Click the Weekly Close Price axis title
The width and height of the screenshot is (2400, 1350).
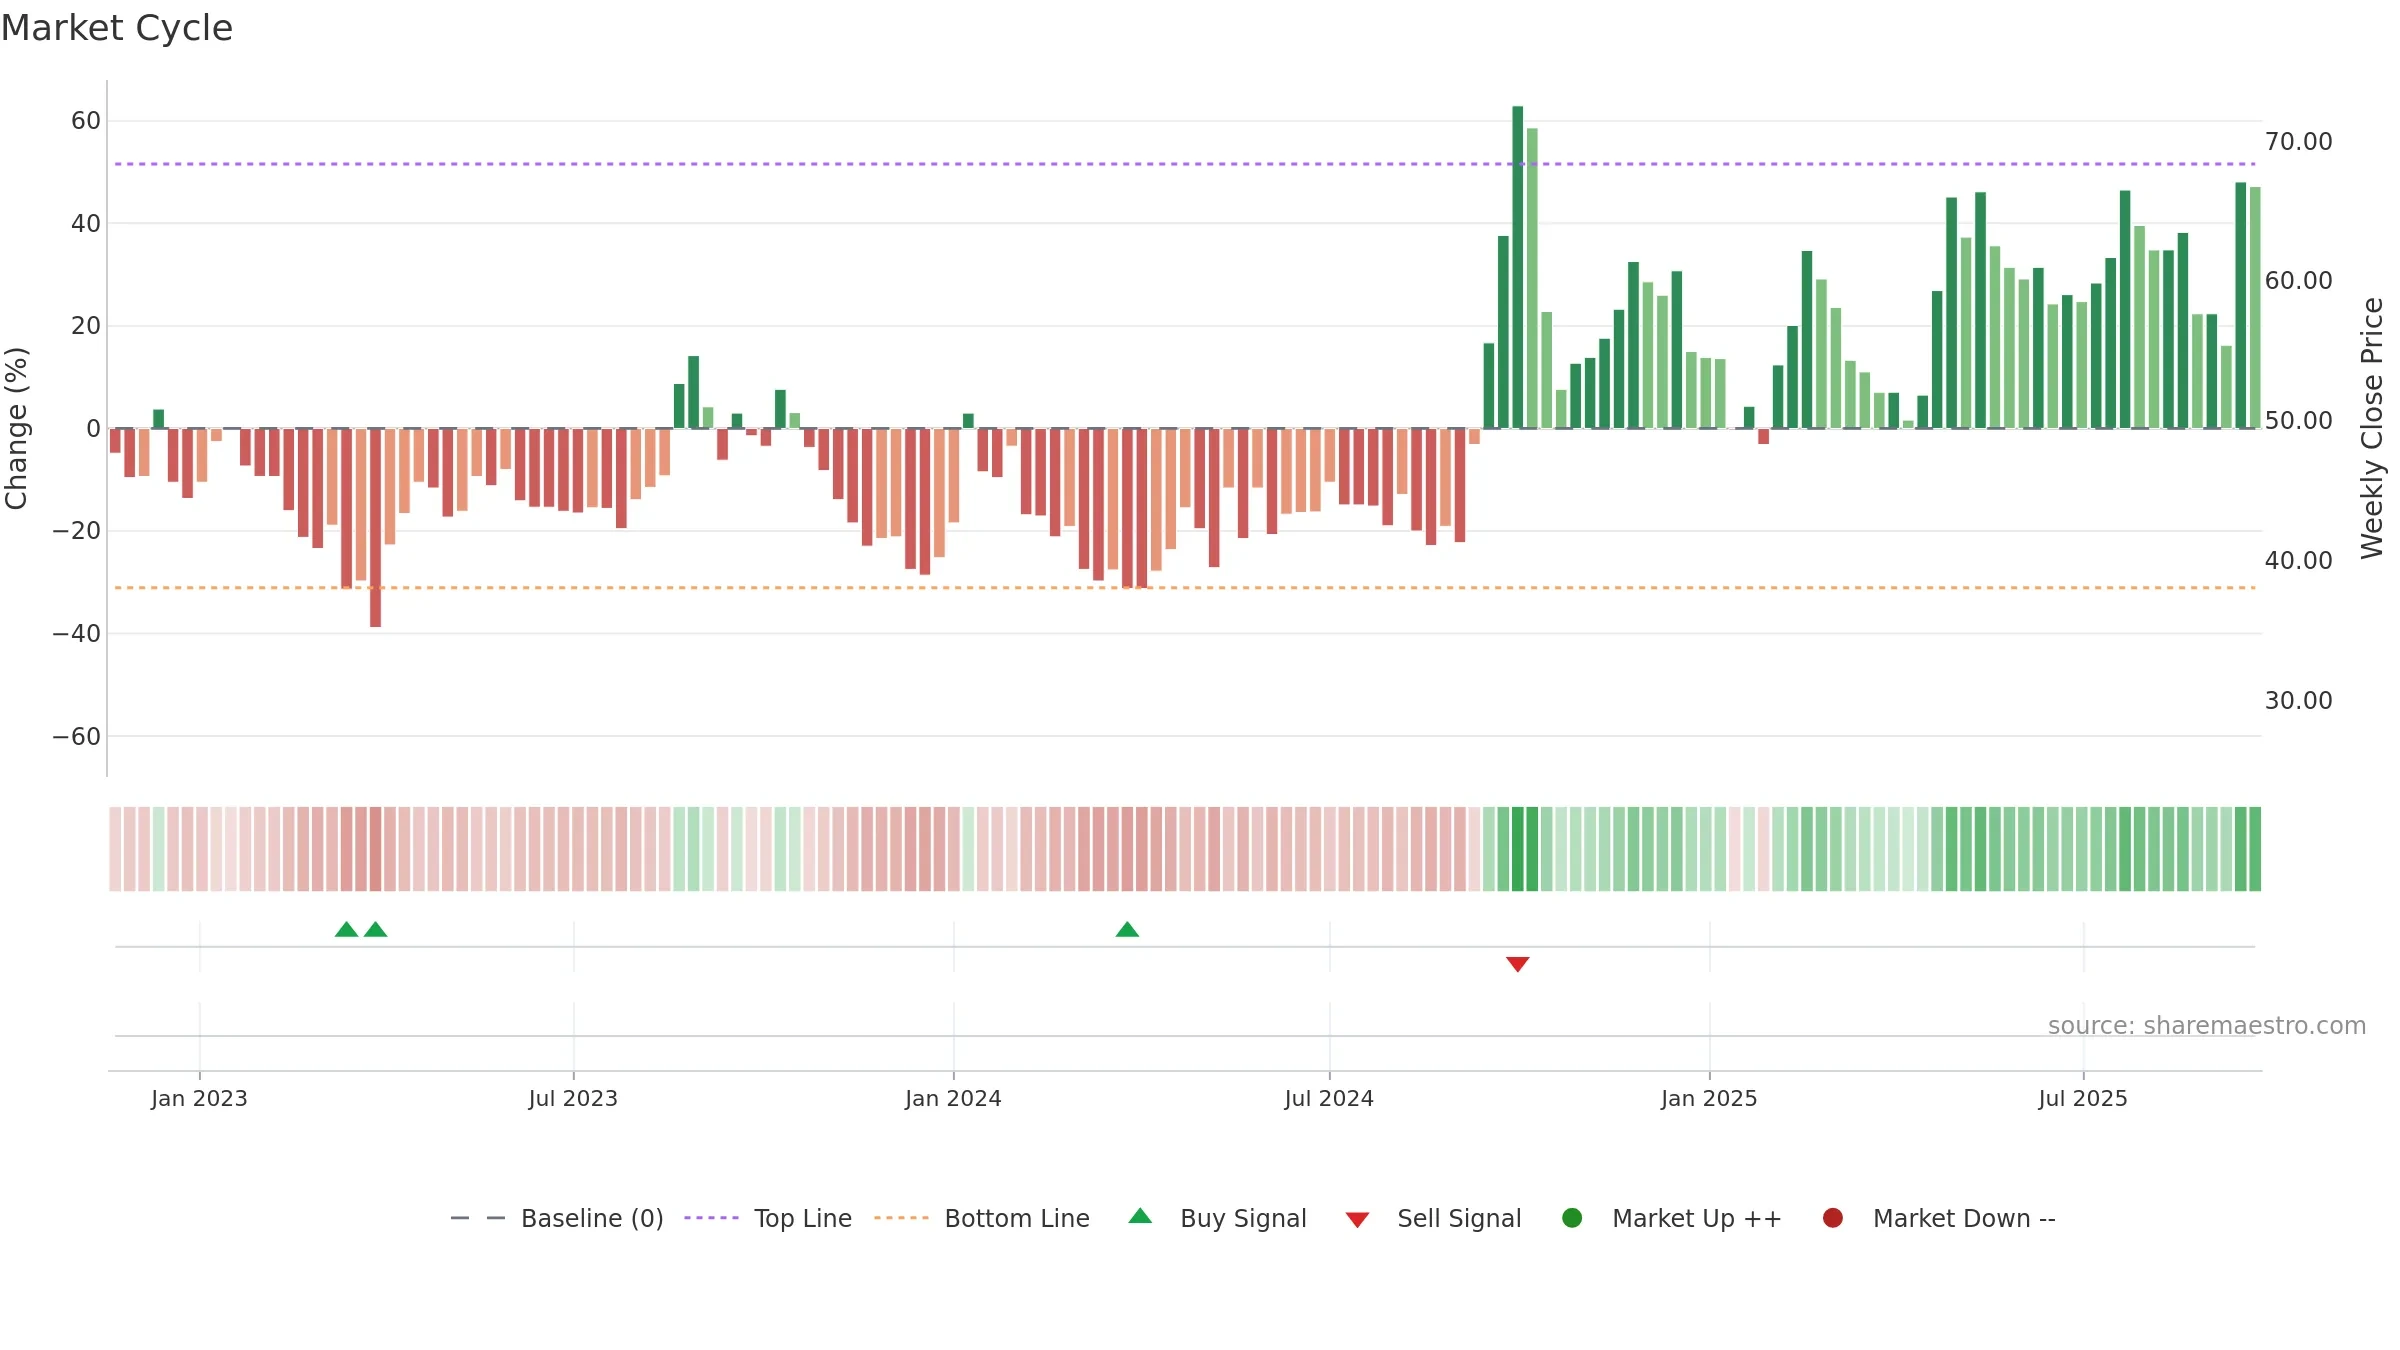tap(2372, 428)
